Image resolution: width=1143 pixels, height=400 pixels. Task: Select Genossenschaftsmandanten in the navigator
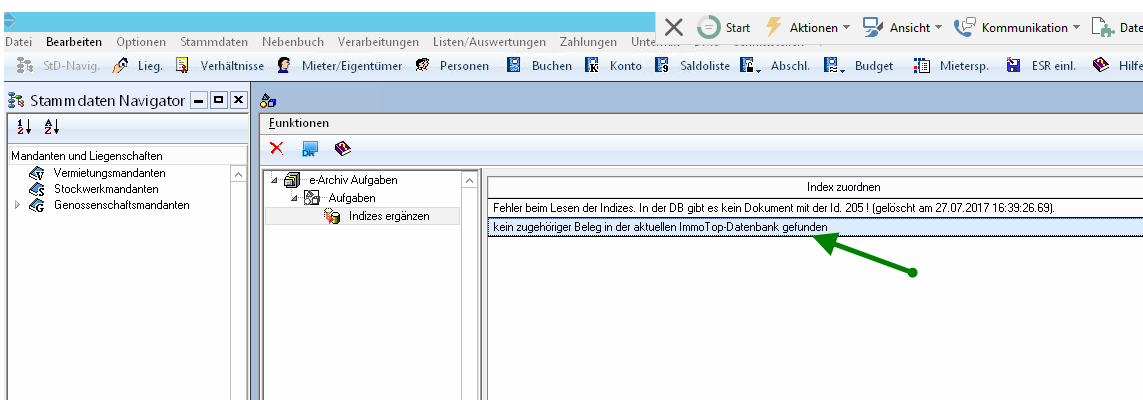tap(122, 205)
